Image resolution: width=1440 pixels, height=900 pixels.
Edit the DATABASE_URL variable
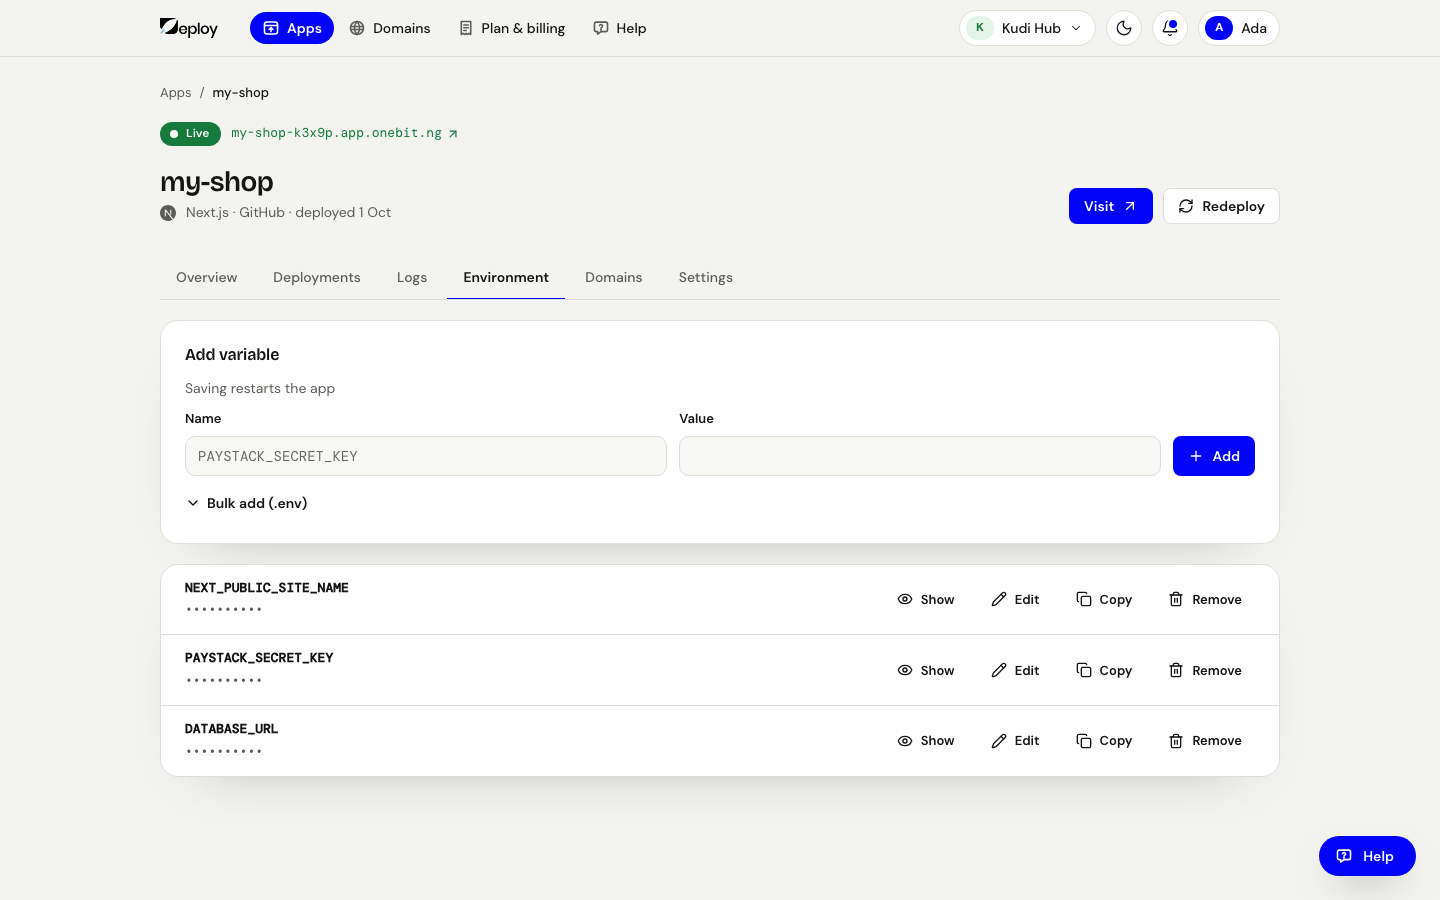point(1015,741)
